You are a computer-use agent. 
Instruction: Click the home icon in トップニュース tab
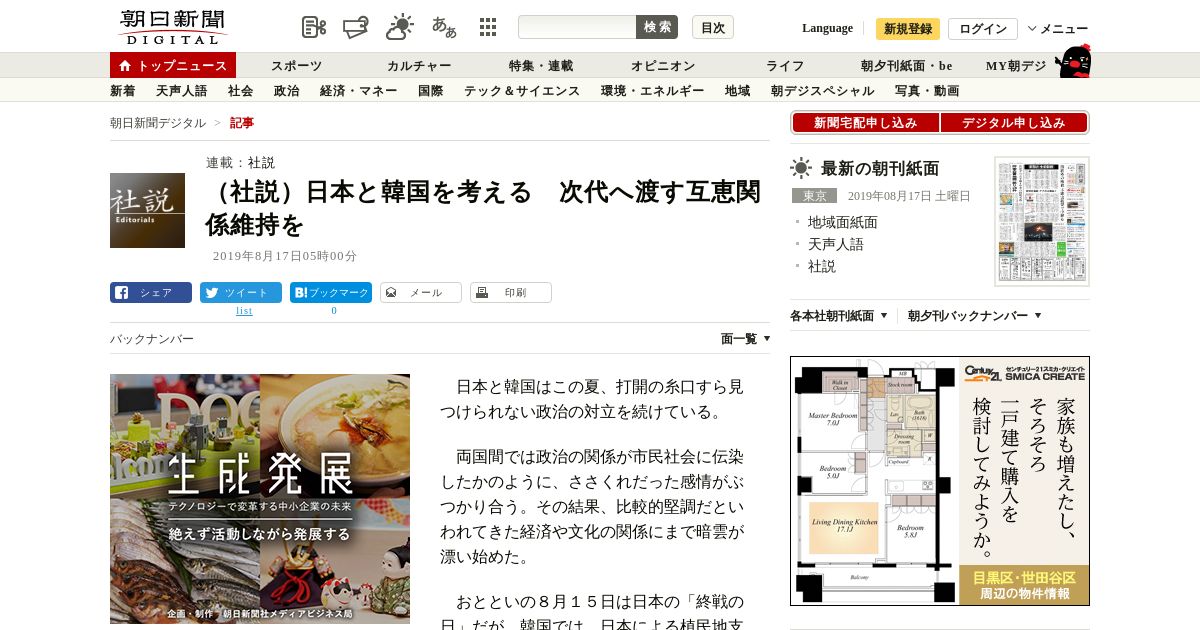pyautogui.click(x=125, y=65)
